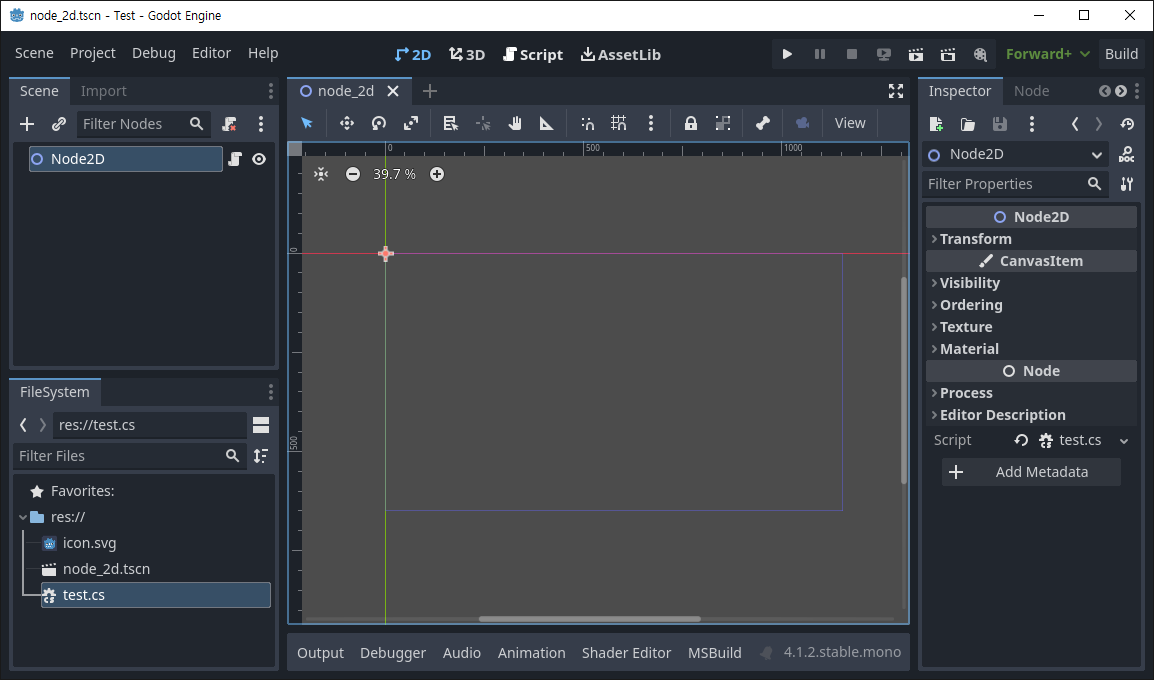1154x680 pixels.
Task: Open the Debug menu
Action: [154, 53]
